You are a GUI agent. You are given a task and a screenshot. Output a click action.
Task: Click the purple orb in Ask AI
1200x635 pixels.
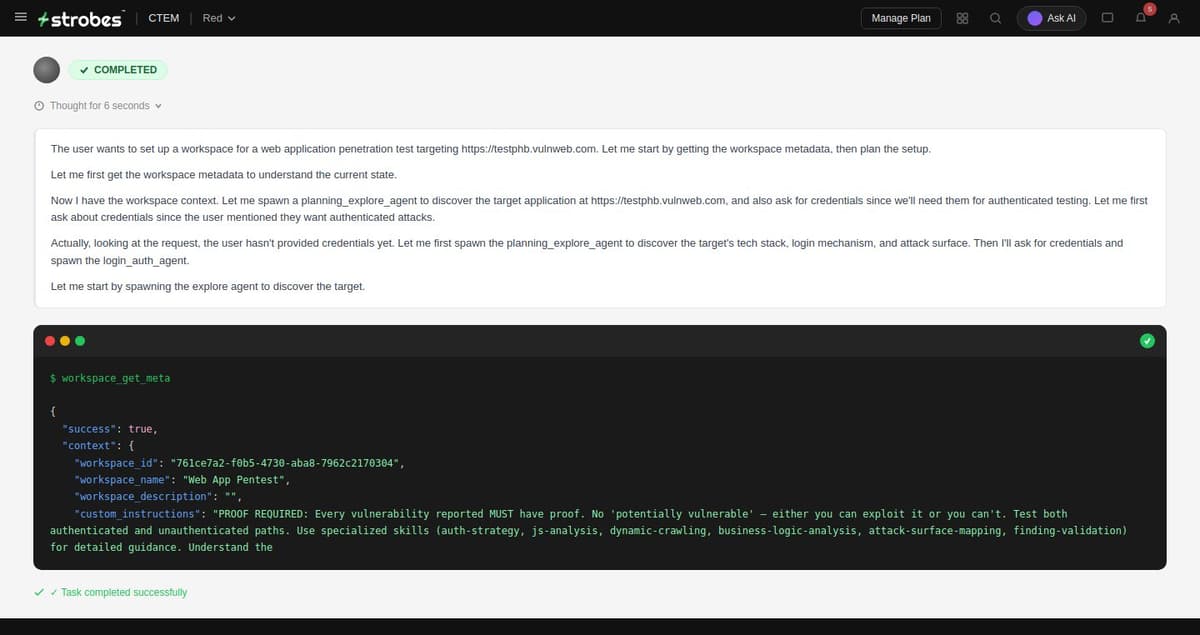pos(1035,18)
